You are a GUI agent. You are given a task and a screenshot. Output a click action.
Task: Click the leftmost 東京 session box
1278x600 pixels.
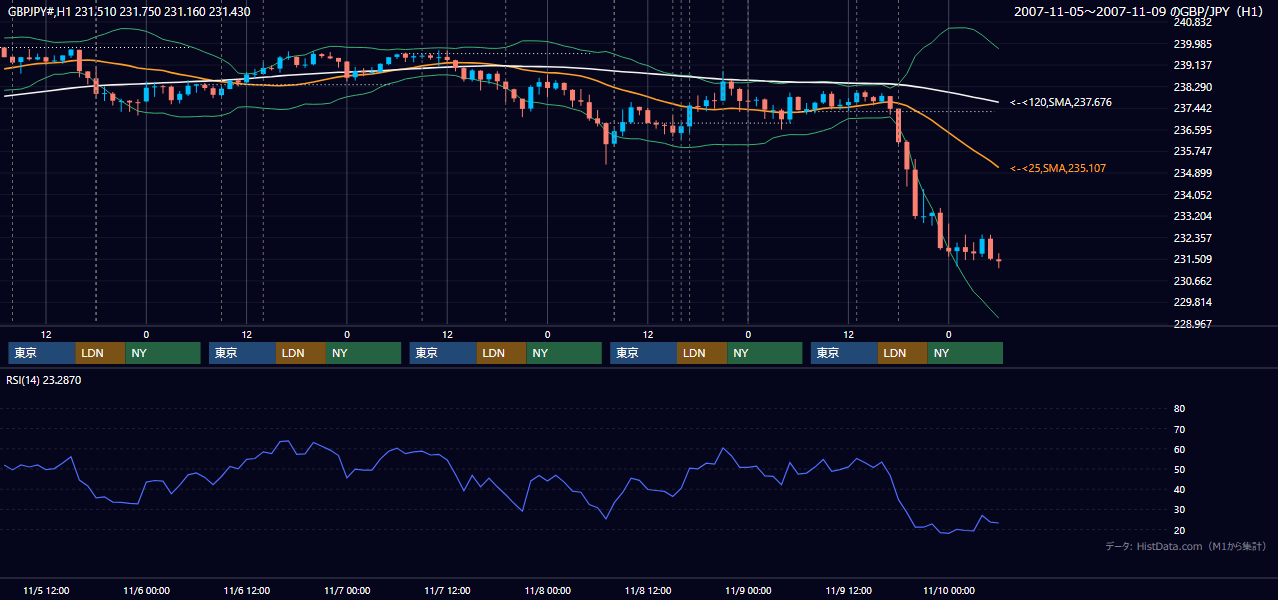pos(42,353)
